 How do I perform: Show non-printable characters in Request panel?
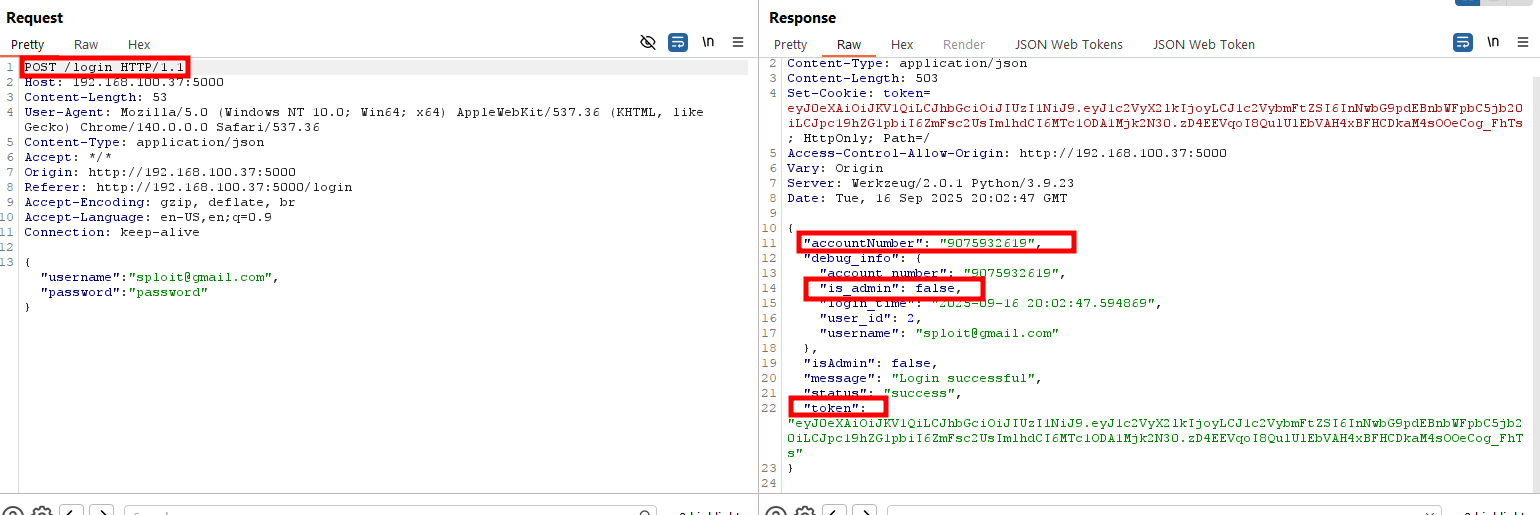coord(708,42)
